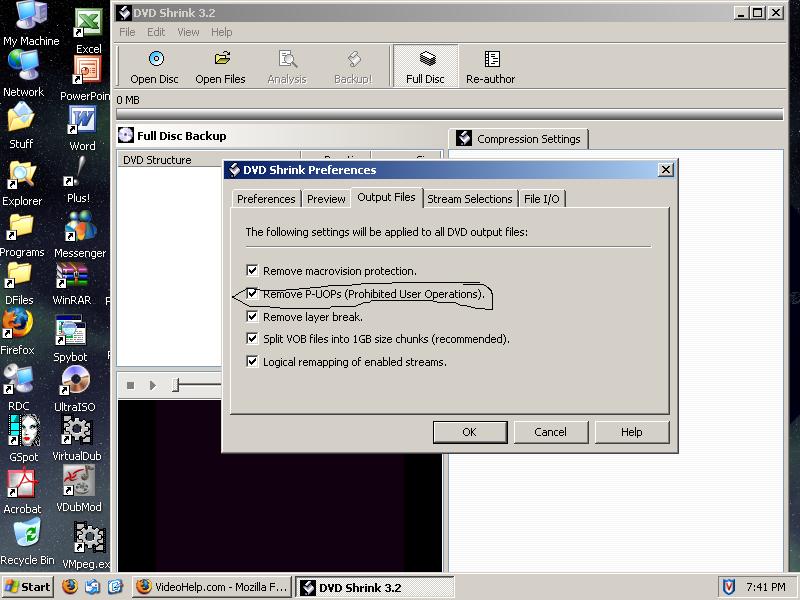800x600 pixels.
Task: Click the preview play button
Action: 153,385
